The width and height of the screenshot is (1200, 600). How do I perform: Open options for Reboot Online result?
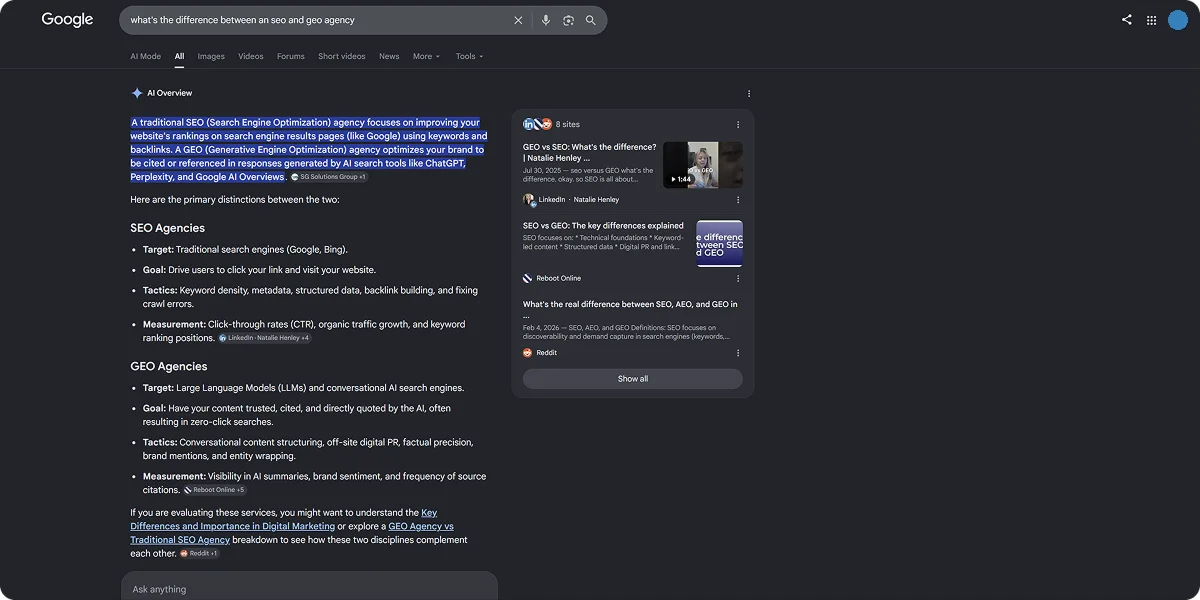738,278
